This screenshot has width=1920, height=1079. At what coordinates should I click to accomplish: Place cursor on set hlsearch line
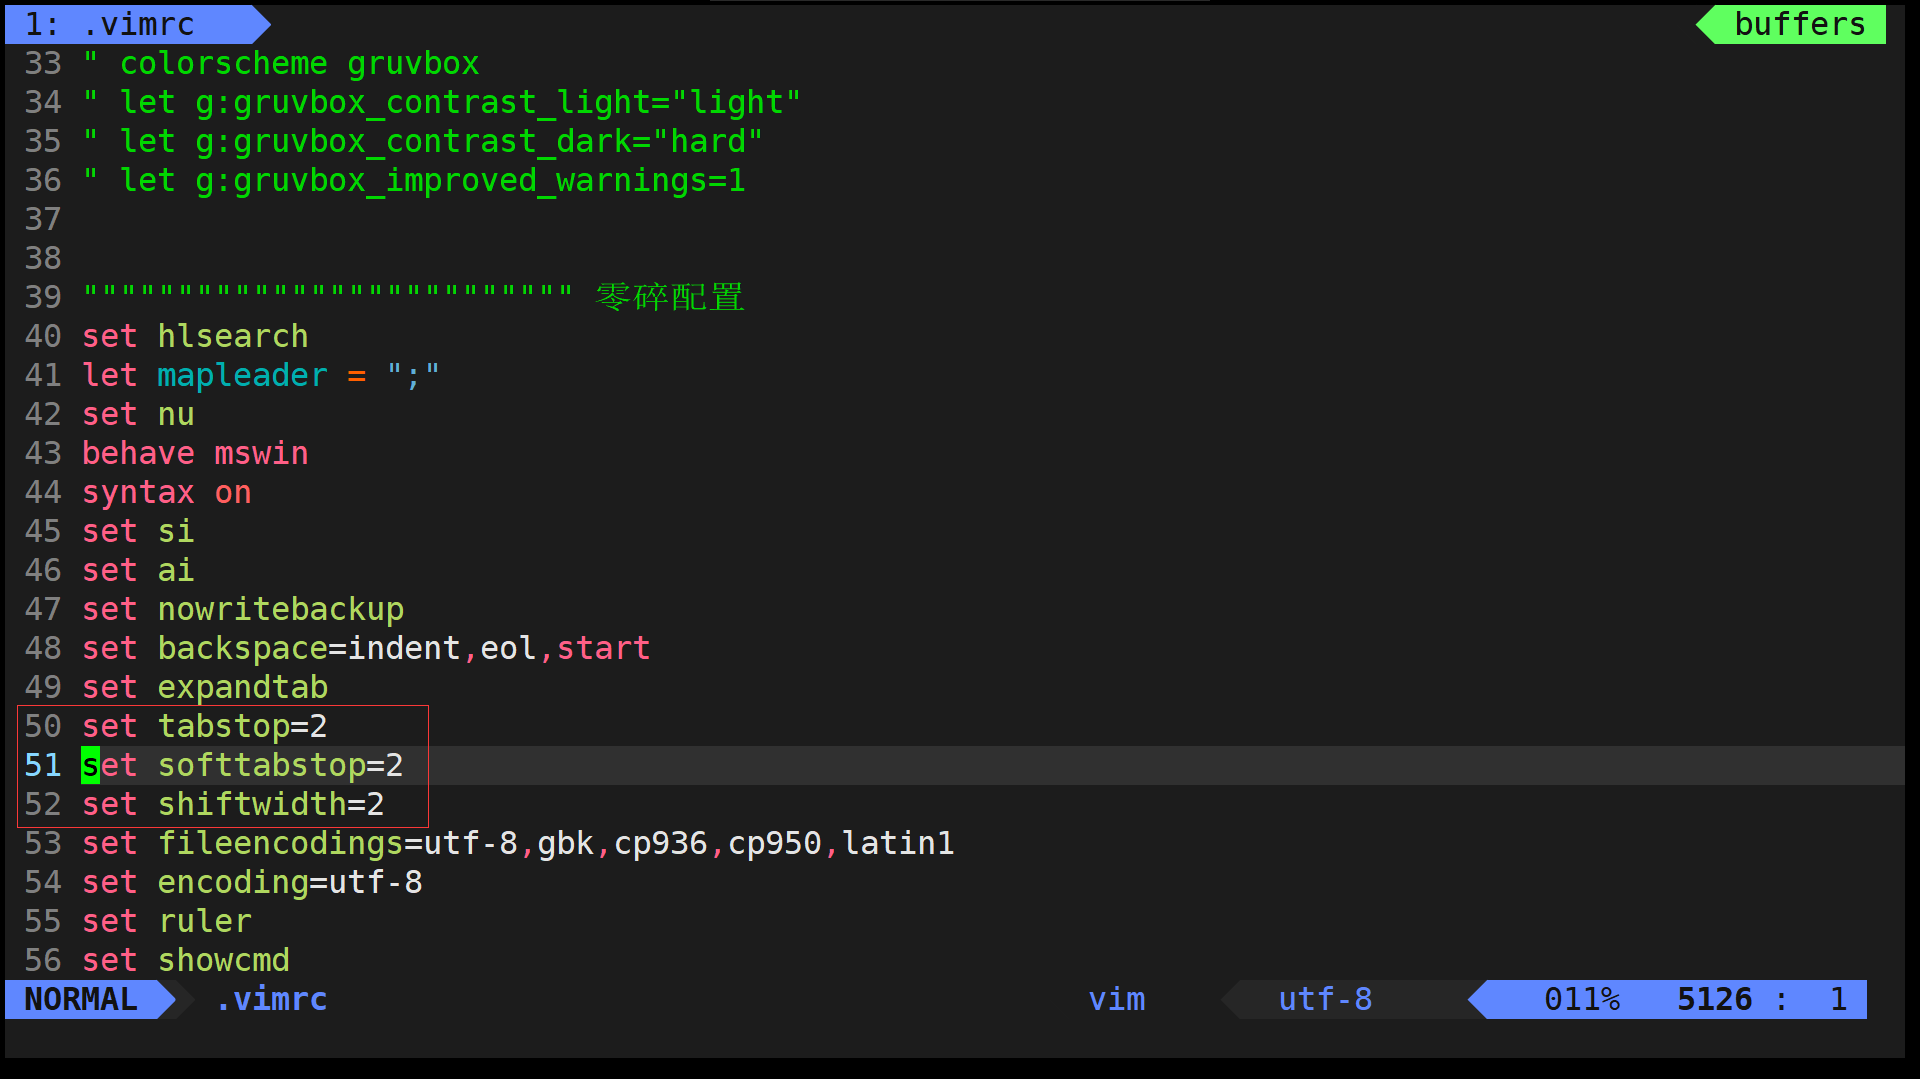click(195, 336)
